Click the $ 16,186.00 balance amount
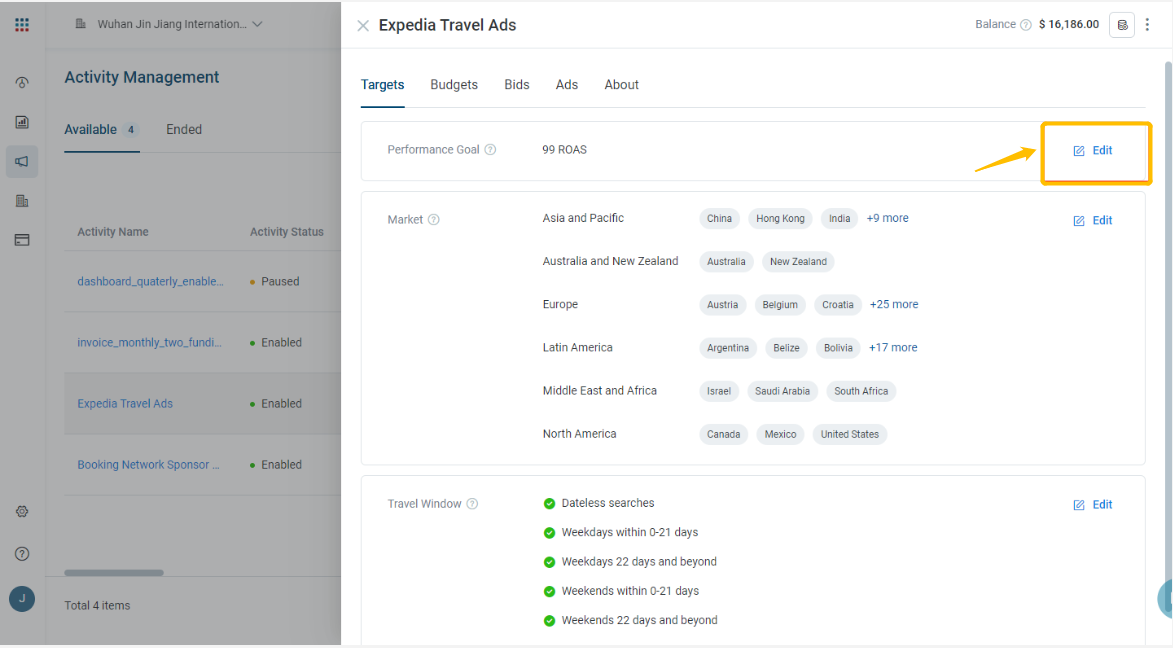This screenshot has height=648, width=1173. 1069,24
